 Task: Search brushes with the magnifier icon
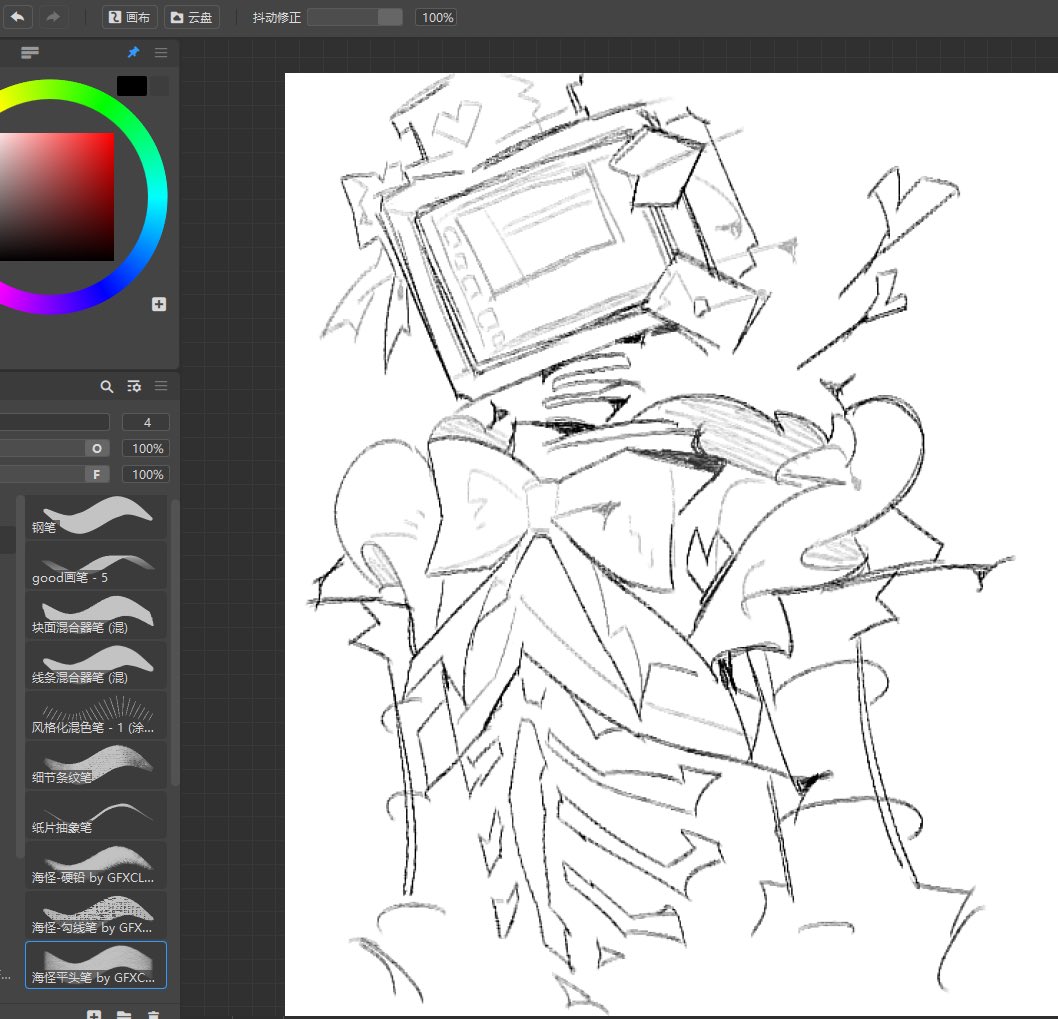point(107,386)
